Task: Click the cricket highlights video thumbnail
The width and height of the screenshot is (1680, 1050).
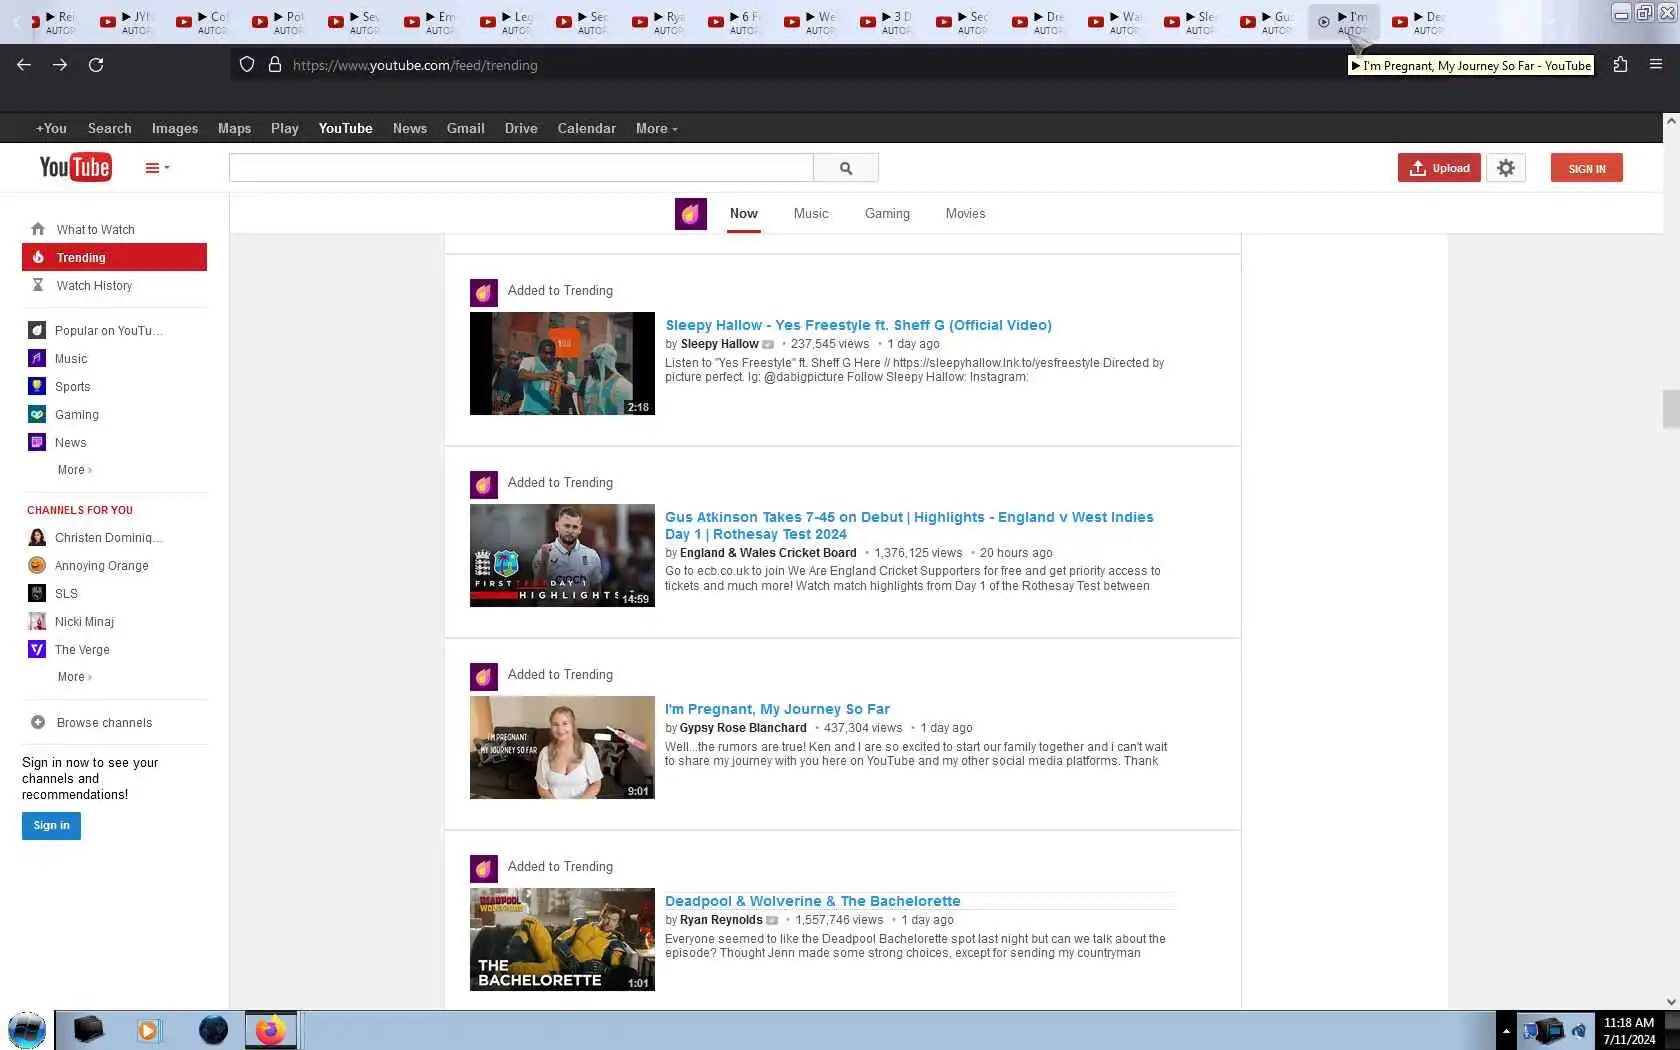Action: [562, 556]
